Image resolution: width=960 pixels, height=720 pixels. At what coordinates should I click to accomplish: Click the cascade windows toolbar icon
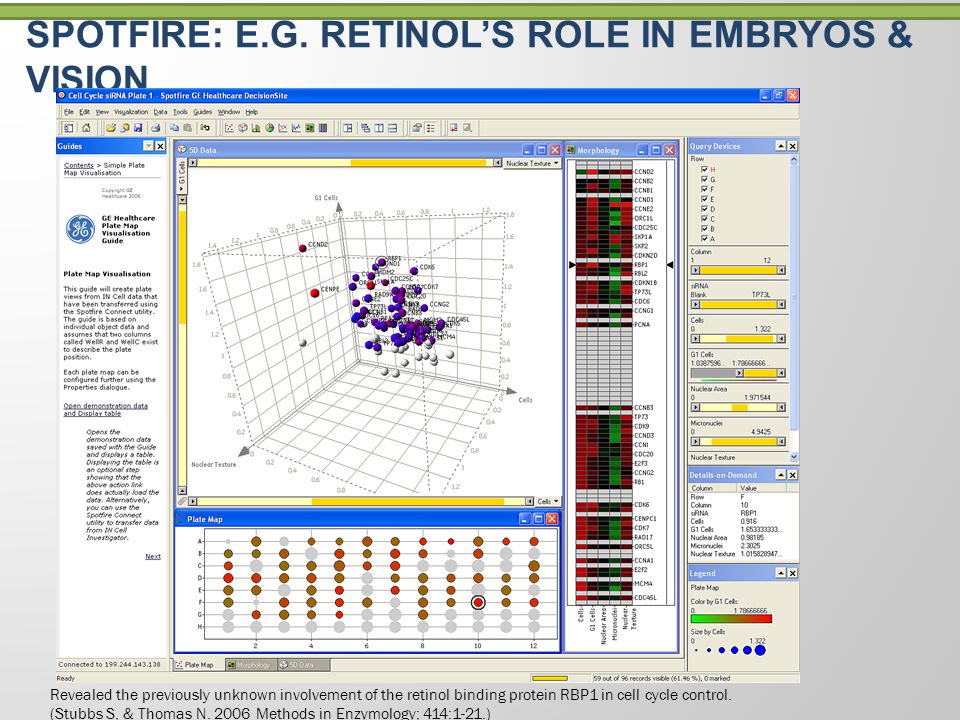[366, 128]
